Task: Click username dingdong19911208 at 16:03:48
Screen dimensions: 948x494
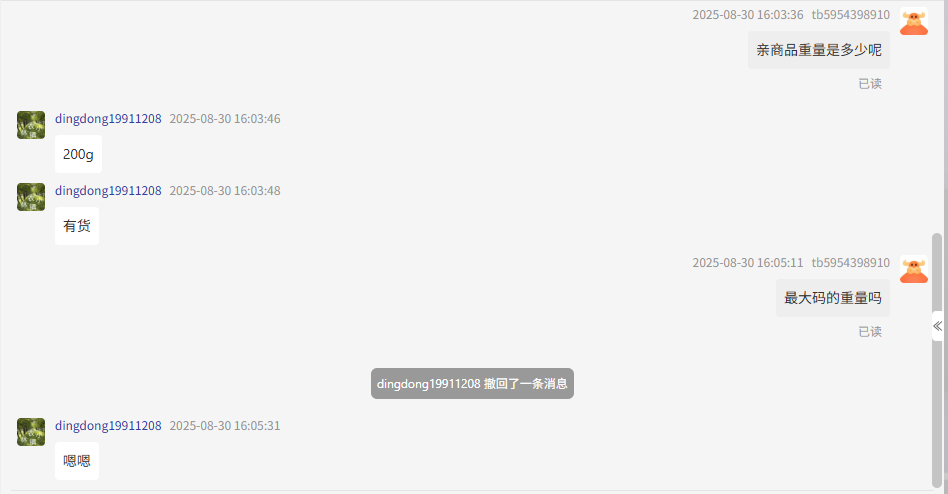Action: coord(108,190)
